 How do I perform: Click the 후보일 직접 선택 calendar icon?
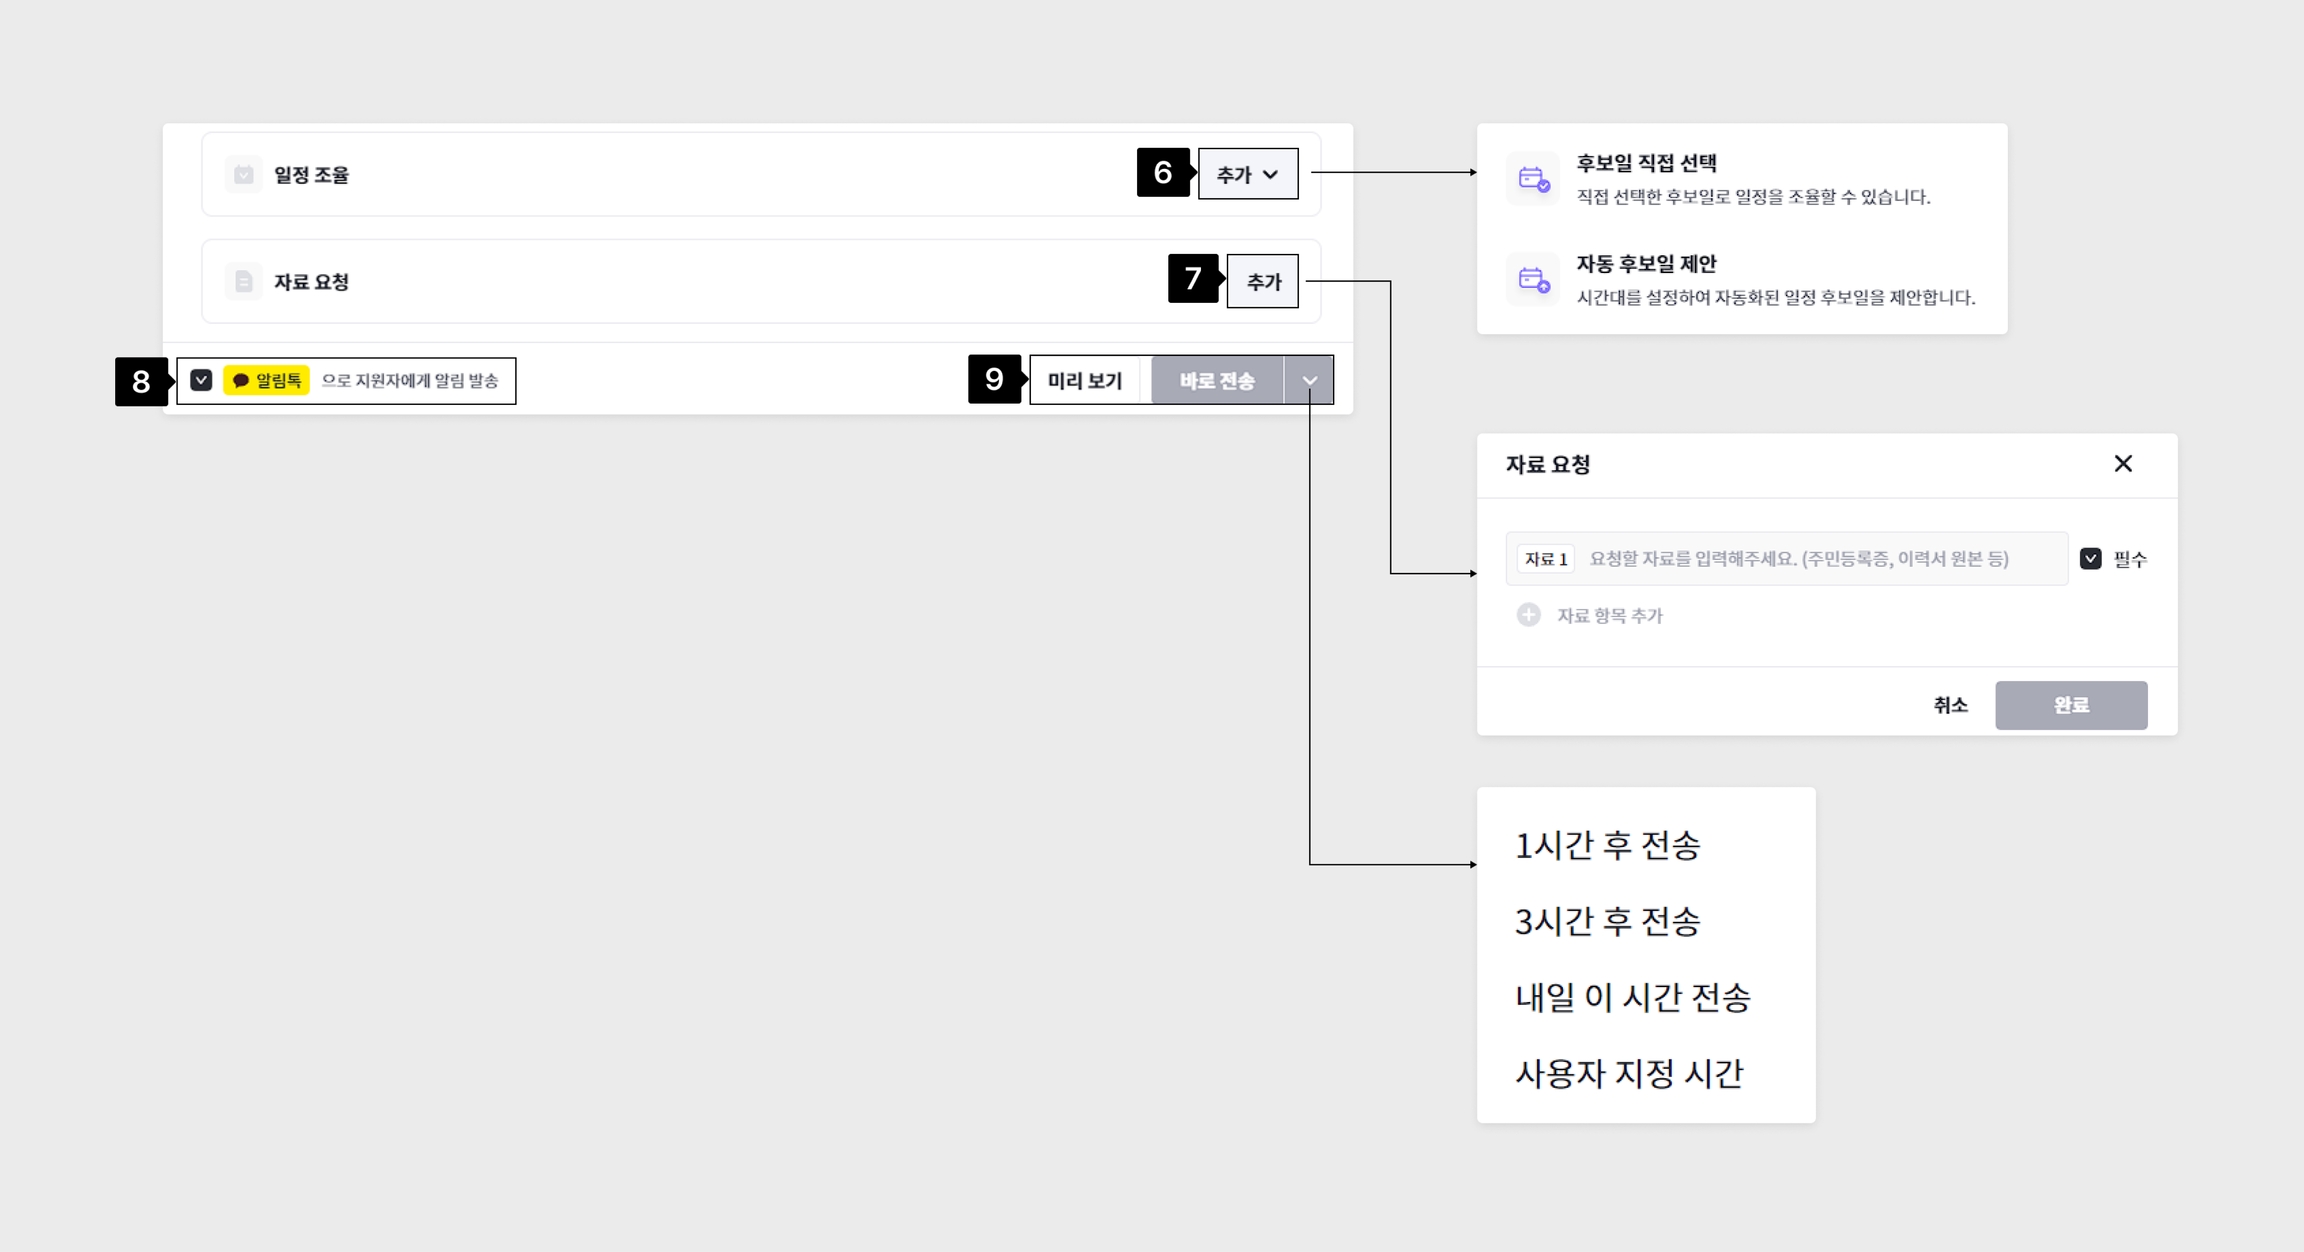click(x=1533, y=180)
